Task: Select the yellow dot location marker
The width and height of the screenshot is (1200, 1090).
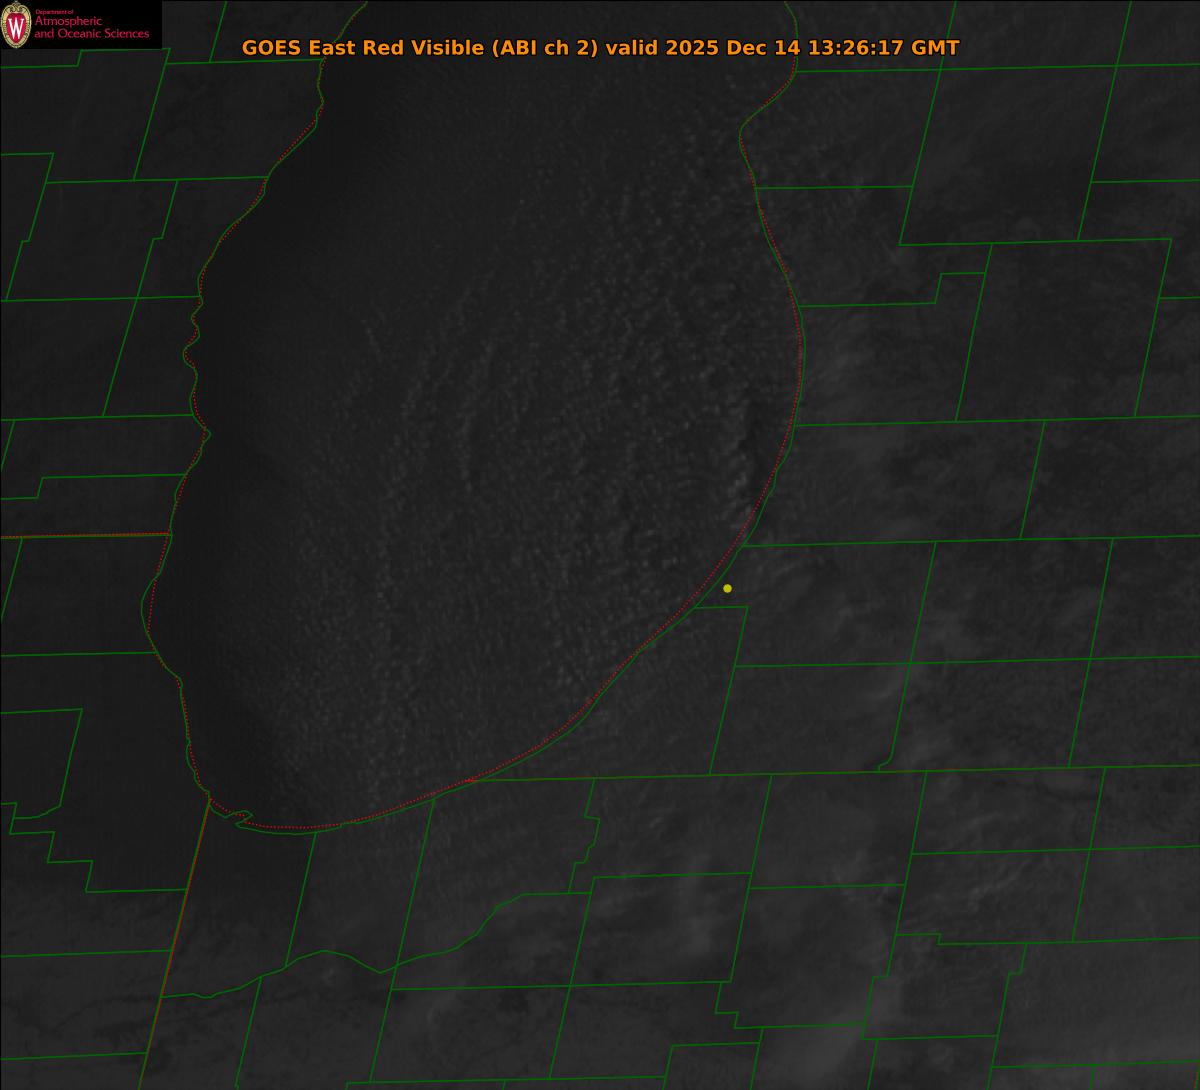Action: tap(727, 588)
